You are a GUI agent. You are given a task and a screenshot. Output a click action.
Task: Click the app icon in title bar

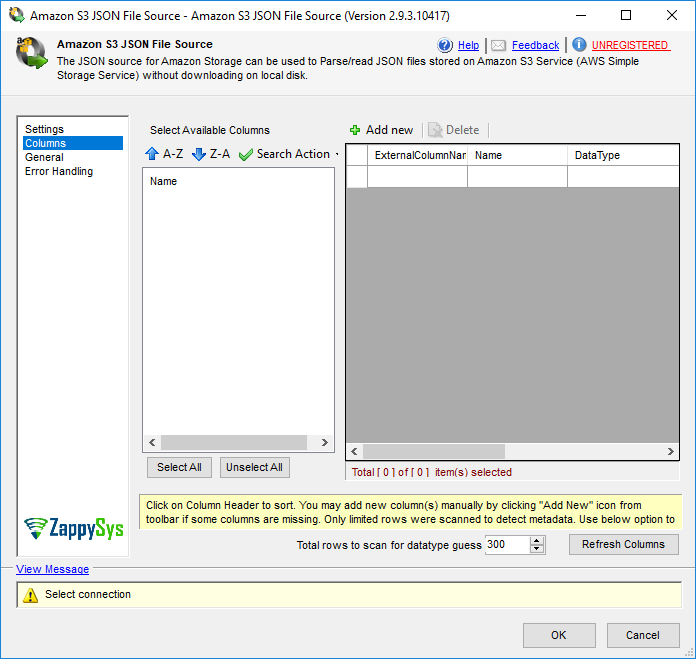[x=16, y=15]
